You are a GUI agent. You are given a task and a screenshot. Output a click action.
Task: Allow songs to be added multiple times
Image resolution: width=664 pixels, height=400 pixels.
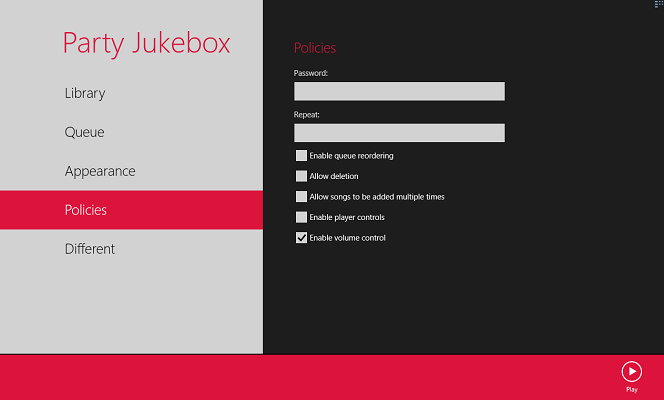(301, 196)
